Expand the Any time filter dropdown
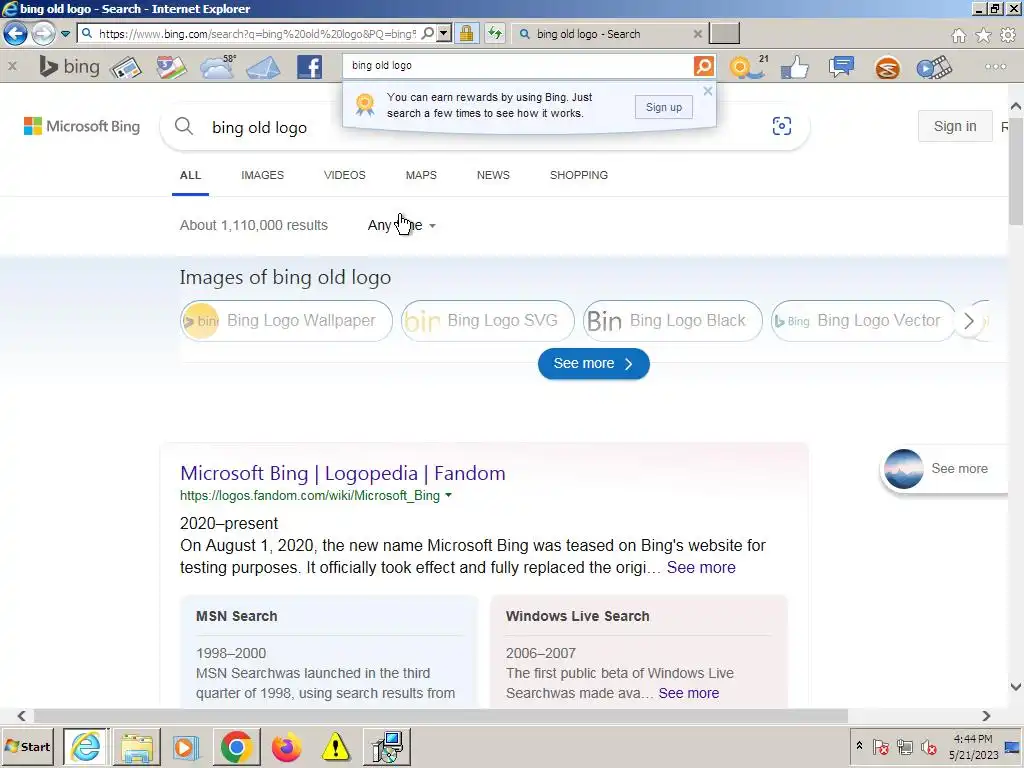The image size is (1024, 768). click(x=402, y=225)
